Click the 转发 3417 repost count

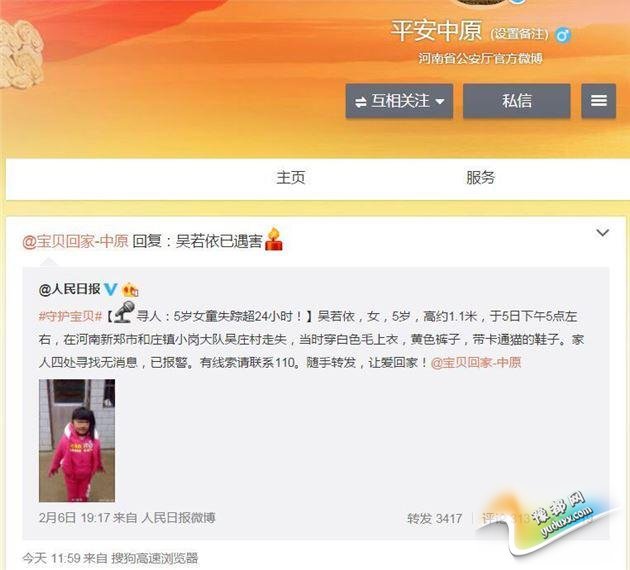(434, 519)
